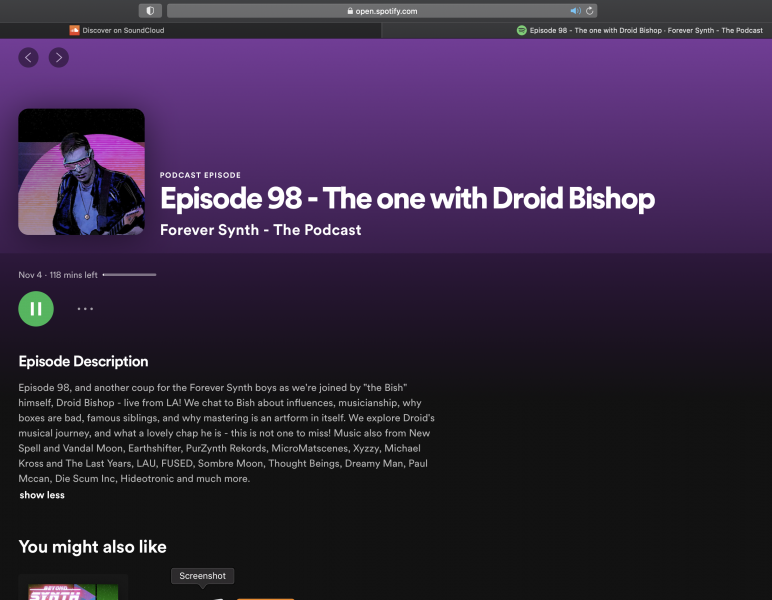Click the Episode 98 title heading

tap(407, 199)
